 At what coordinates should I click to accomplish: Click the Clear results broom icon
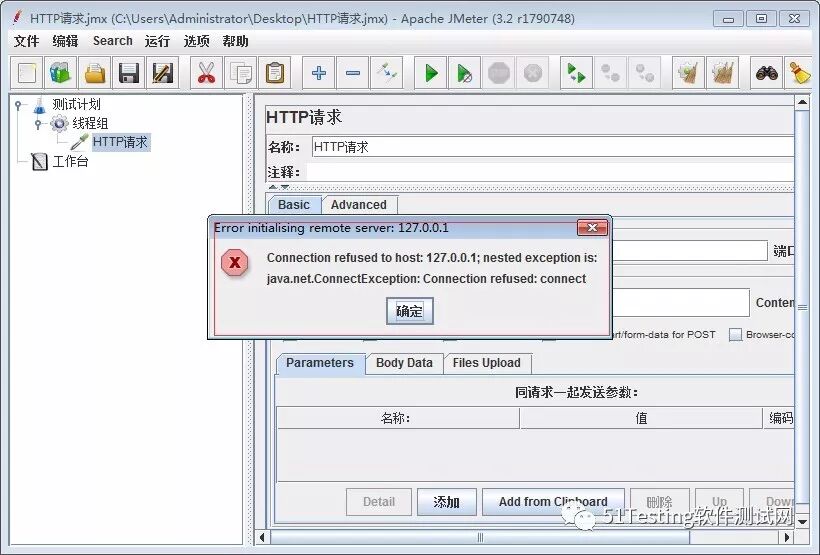(x=688, y=73)
